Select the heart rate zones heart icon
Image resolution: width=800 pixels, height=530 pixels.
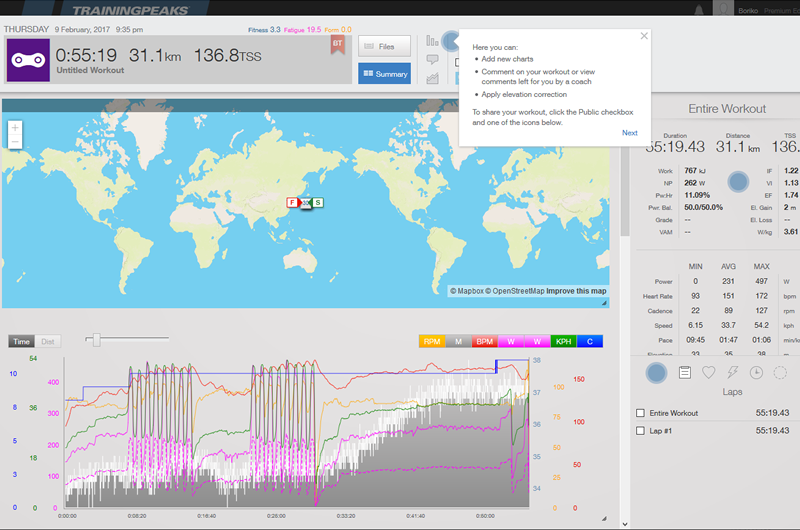(709, 372)
